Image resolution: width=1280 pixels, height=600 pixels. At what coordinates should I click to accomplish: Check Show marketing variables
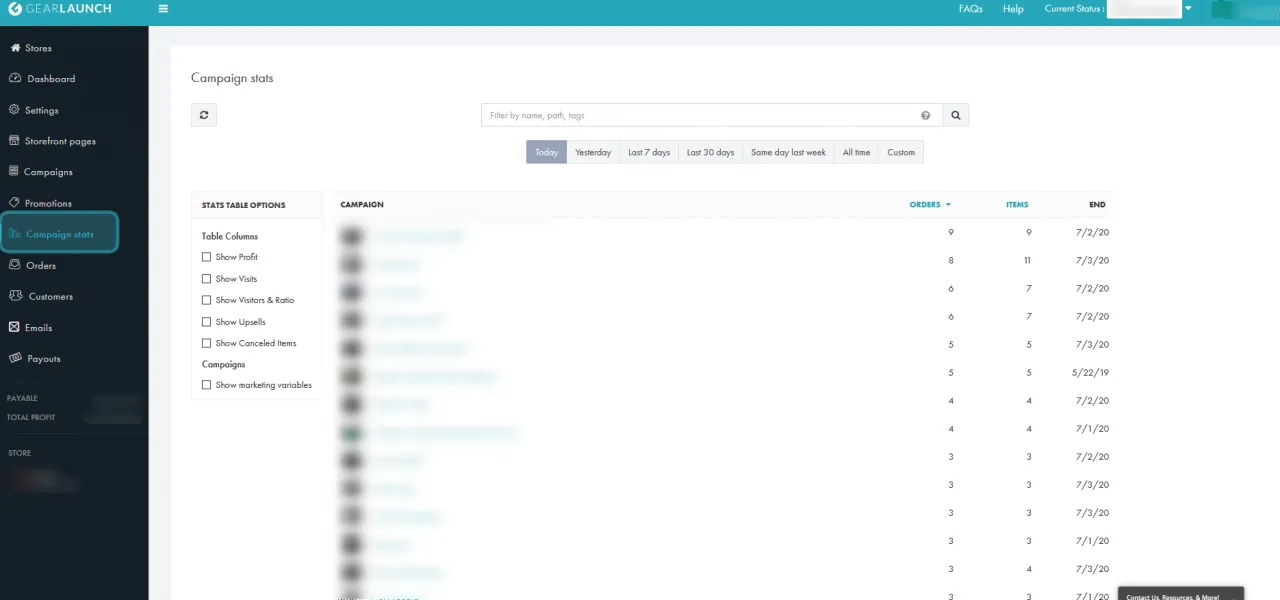(207, 385)
